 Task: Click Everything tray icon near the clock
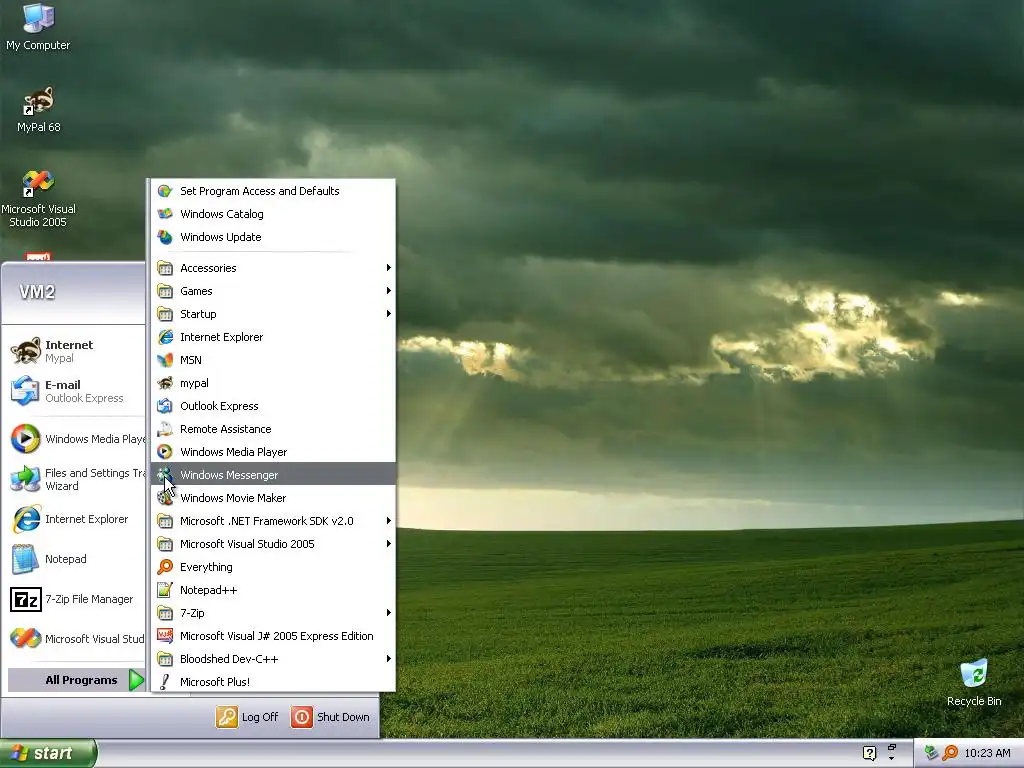(x=950, y=753)
